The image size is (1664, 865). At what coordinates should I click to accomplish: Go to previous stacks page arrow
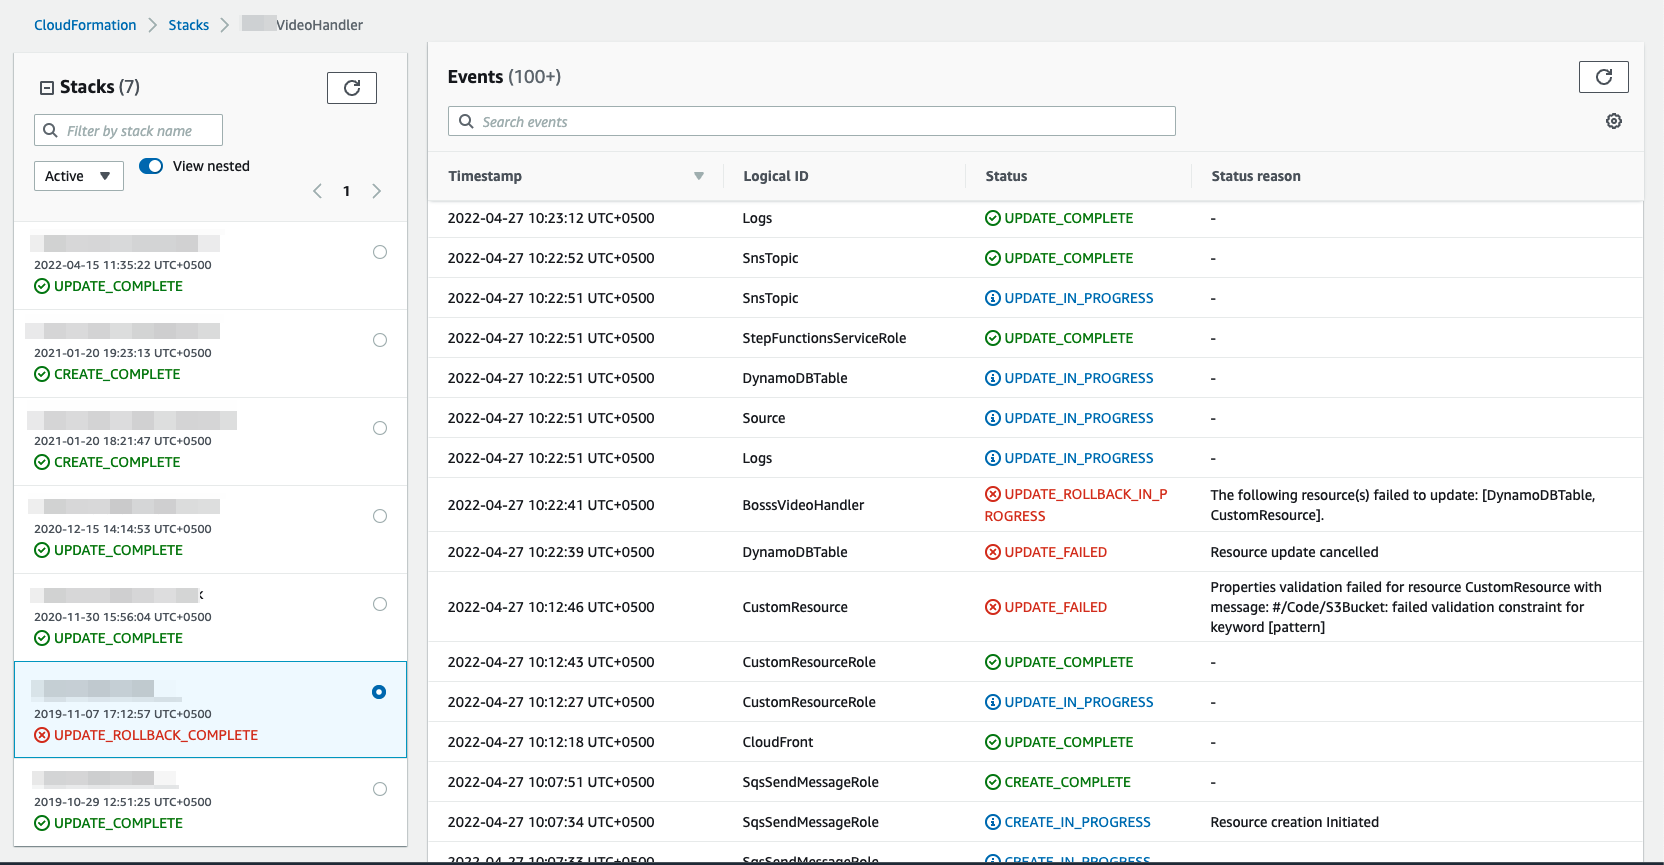point(317,191)
